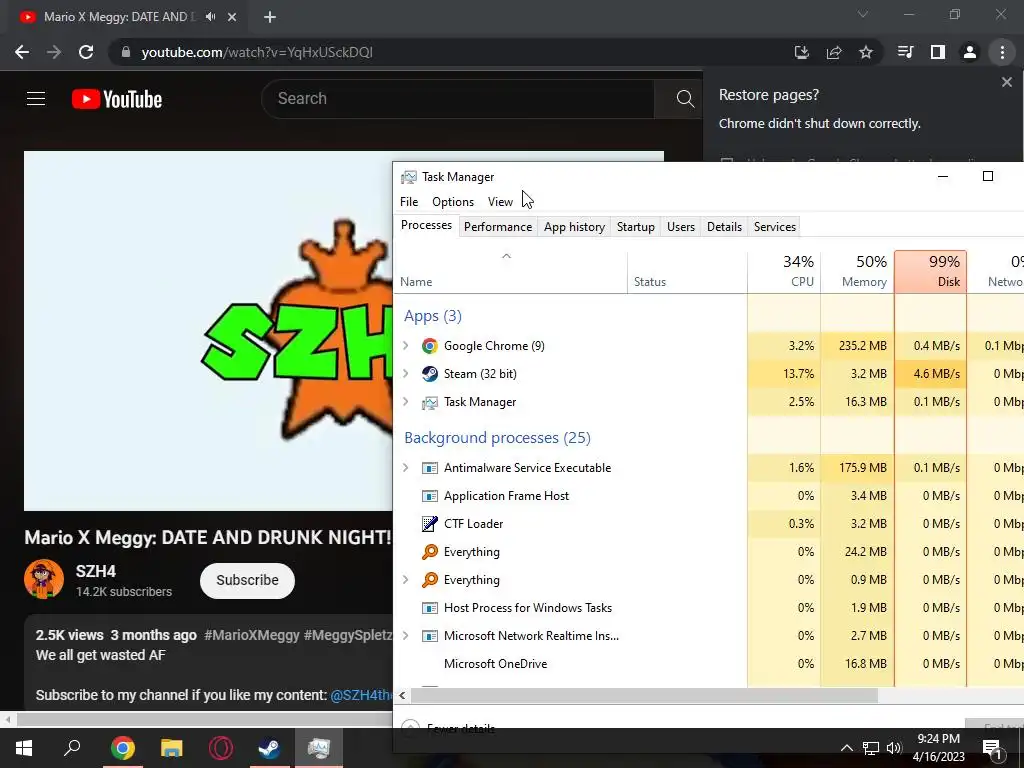Open the Chrome profile icon
This screenshot has height=768, width=1024.
970,52
